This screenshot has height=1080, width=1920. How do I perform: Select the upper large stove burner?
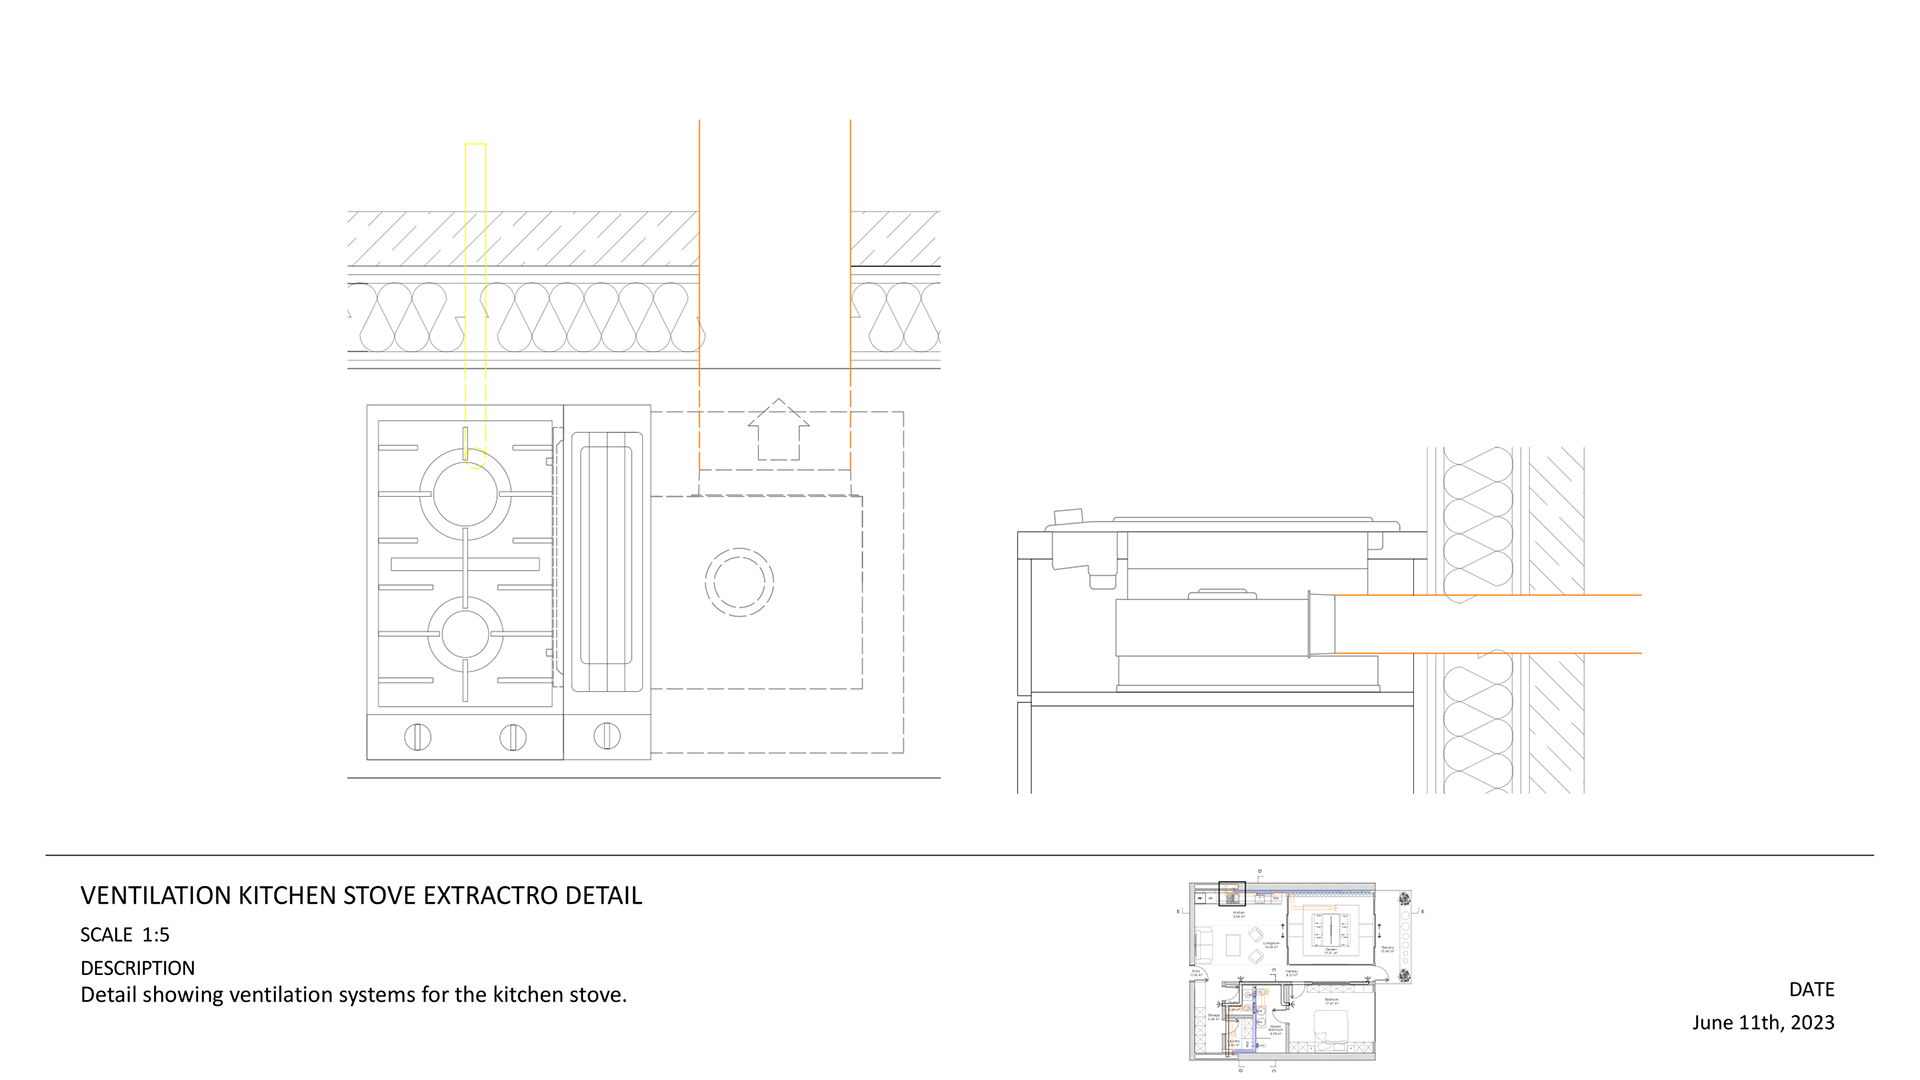465,494
